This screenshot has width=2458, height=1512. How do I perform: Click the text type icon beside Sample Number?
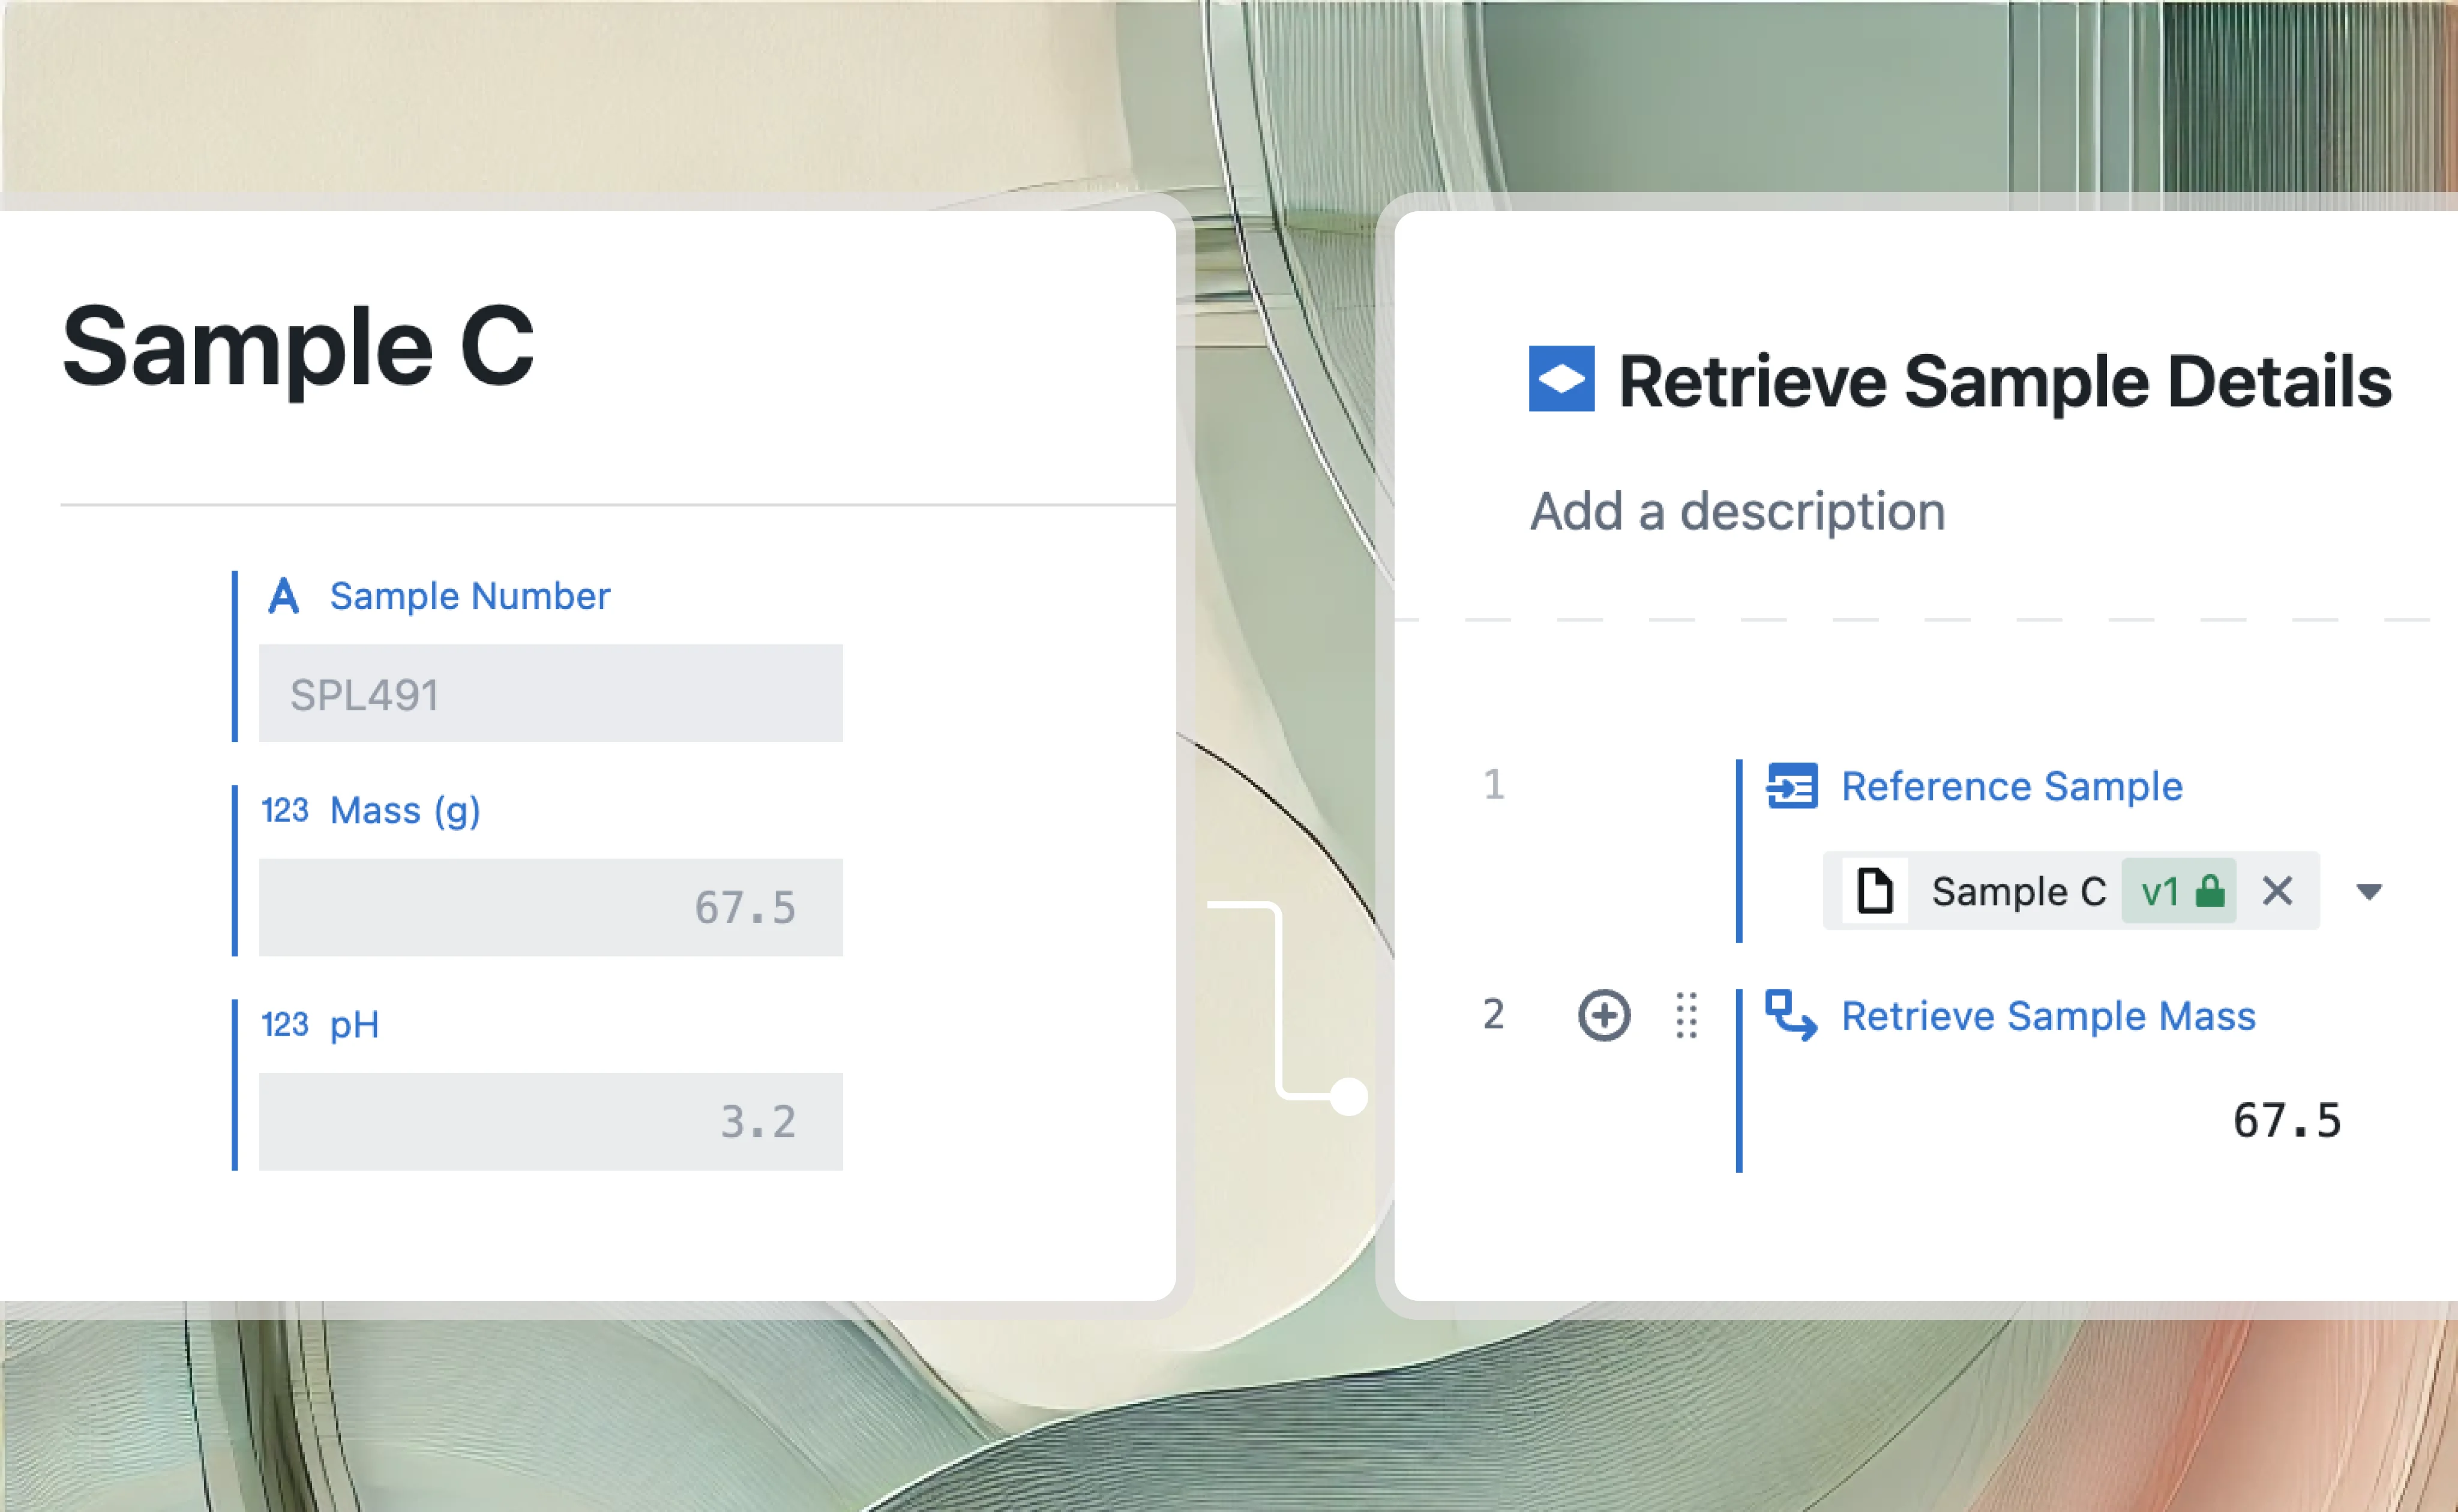coord(284,596)
